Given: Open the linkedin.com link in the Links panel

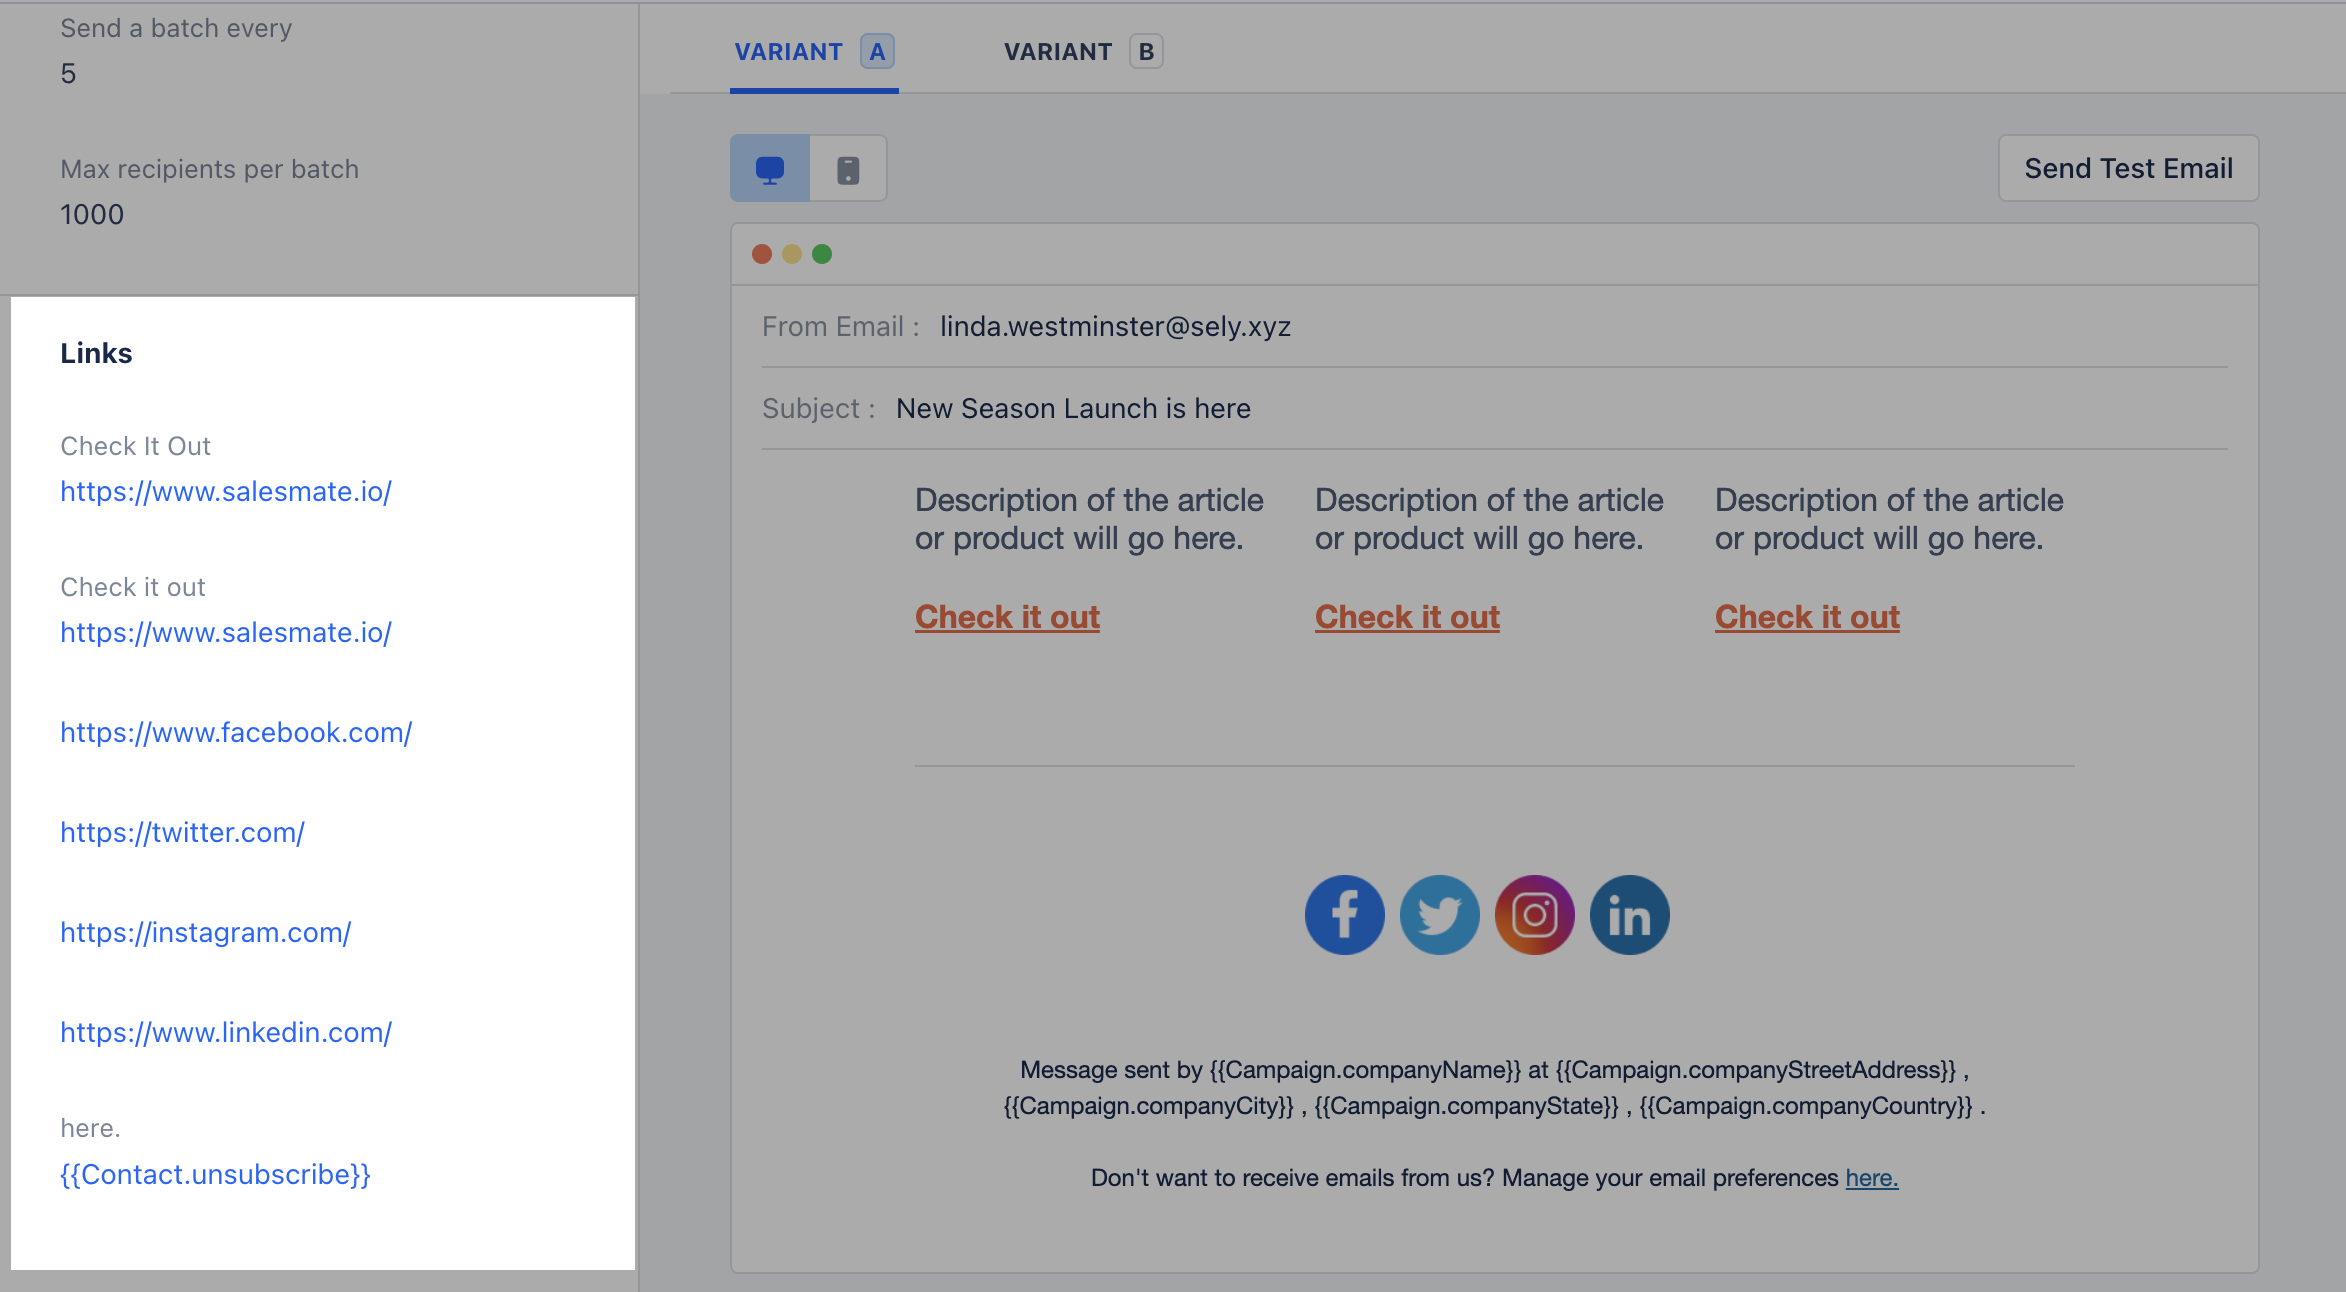Looking at the screenshot, I should 226,1031.
